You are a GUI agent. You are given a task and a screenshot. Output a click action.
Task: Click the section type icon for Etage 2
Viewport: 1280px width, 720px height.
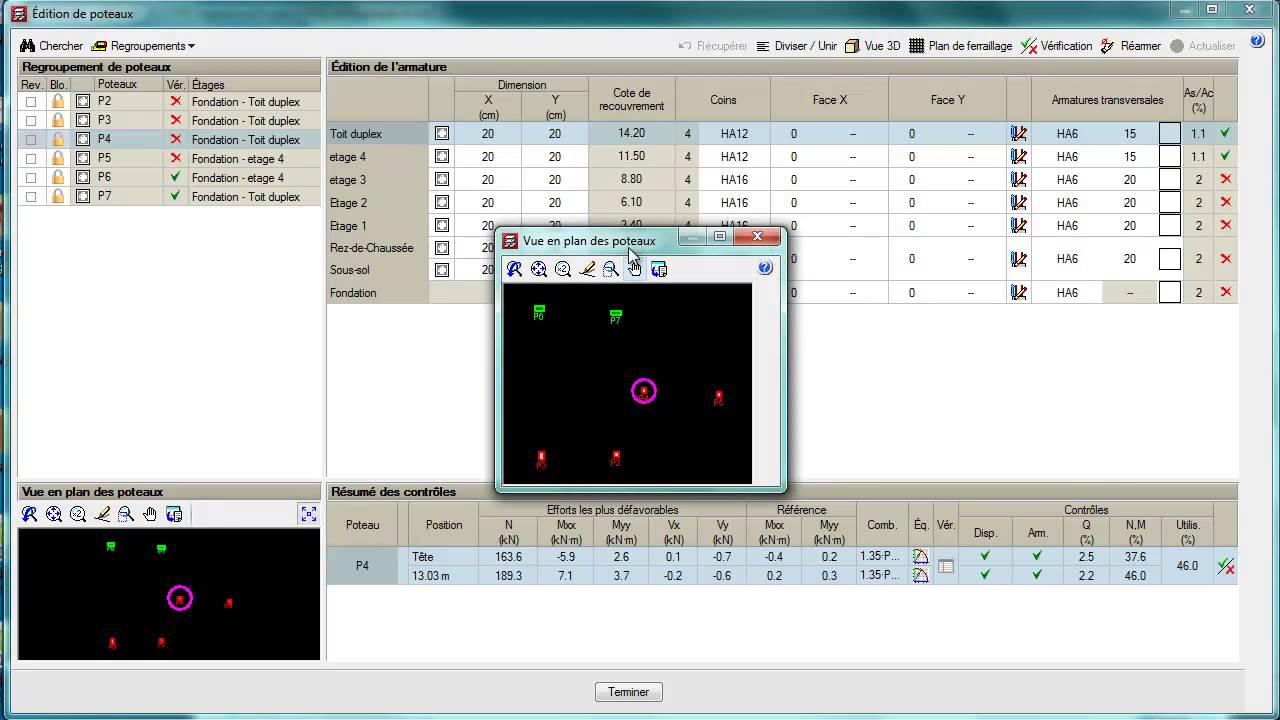pyautogui.click(x=441, y=203)
